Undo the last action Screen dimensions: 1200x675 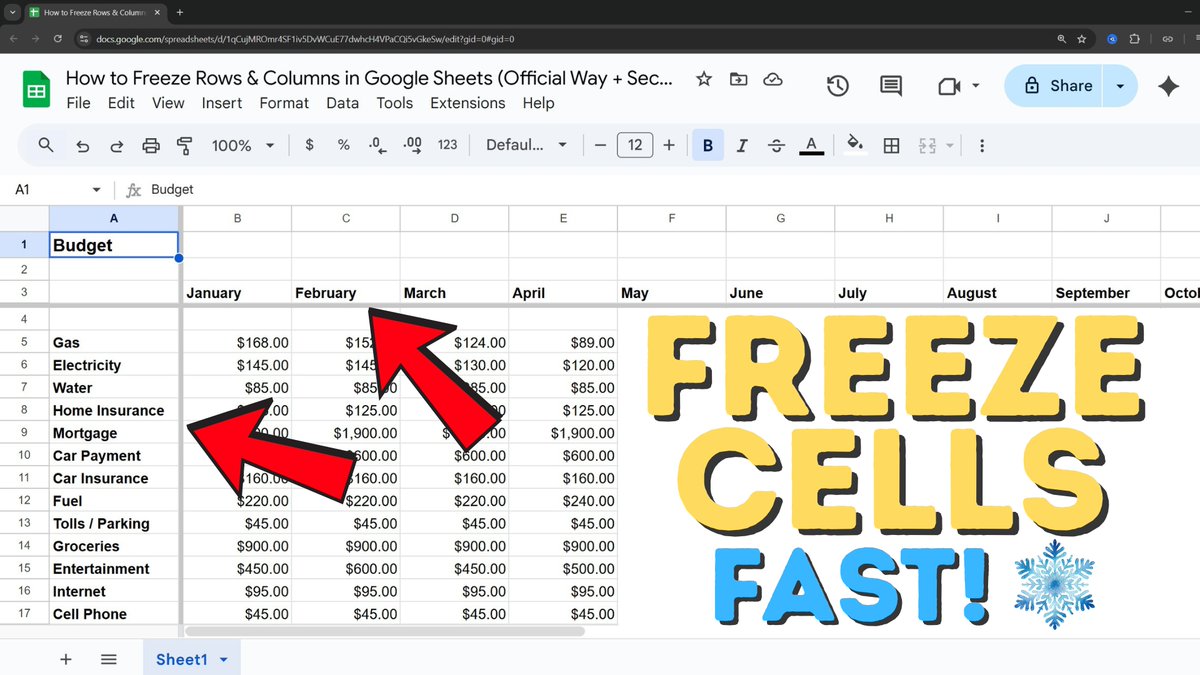83,146
